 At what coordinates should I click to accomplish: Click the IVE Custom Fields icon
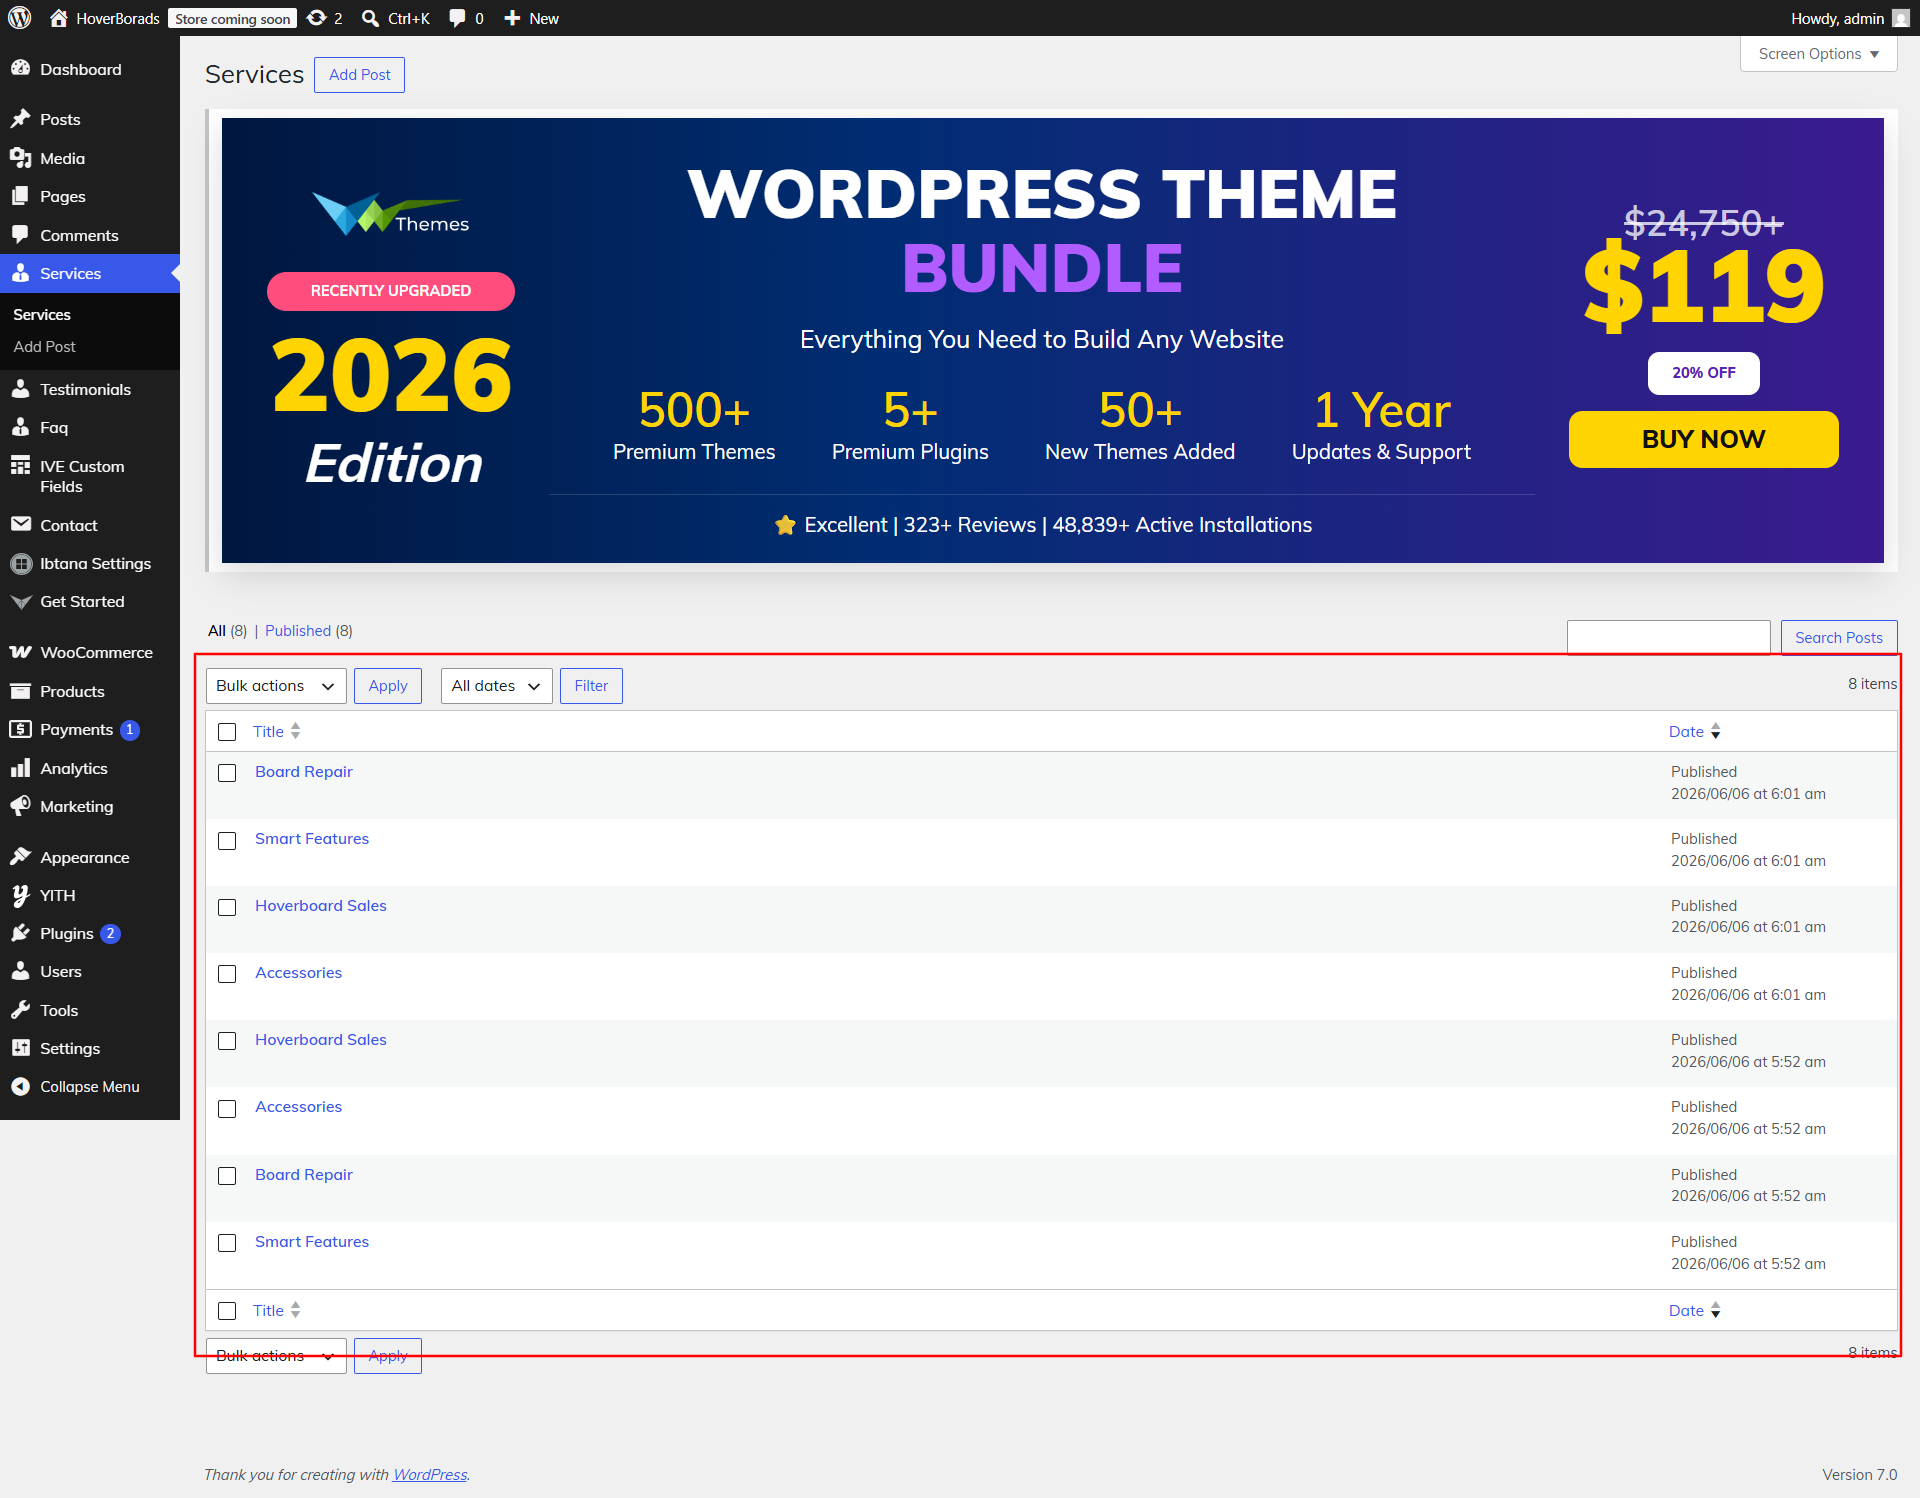click(20, 466)
